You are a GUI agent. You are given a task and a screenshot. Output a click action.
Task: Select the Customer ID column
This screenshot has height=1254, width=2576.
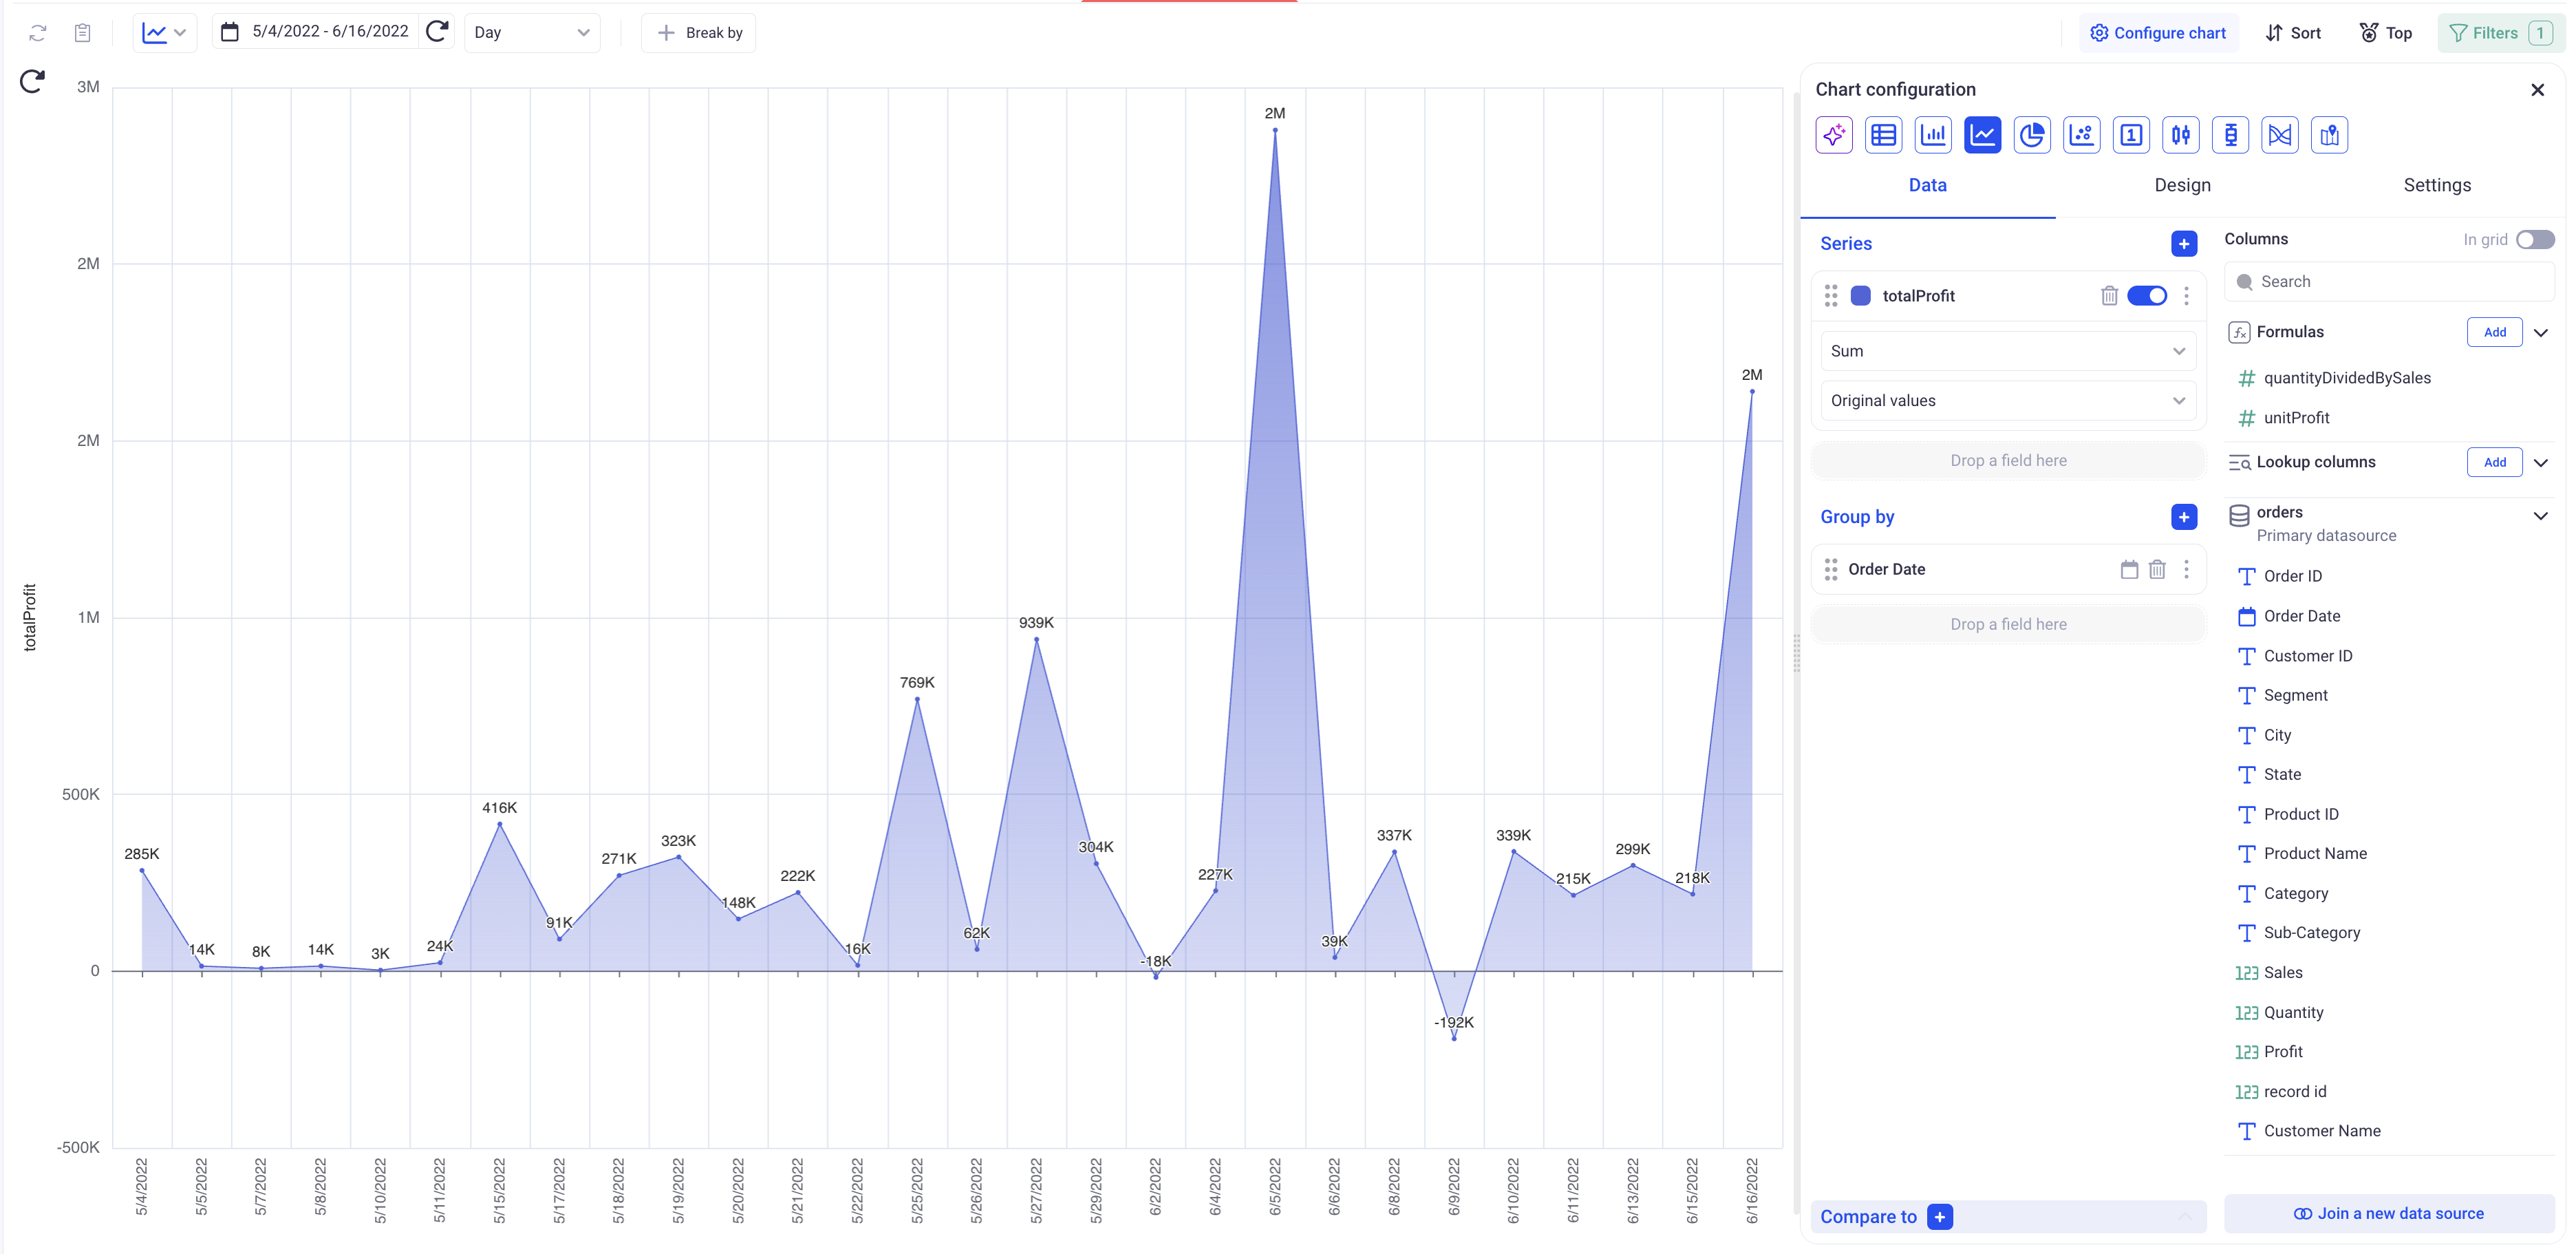(2307, 656)
